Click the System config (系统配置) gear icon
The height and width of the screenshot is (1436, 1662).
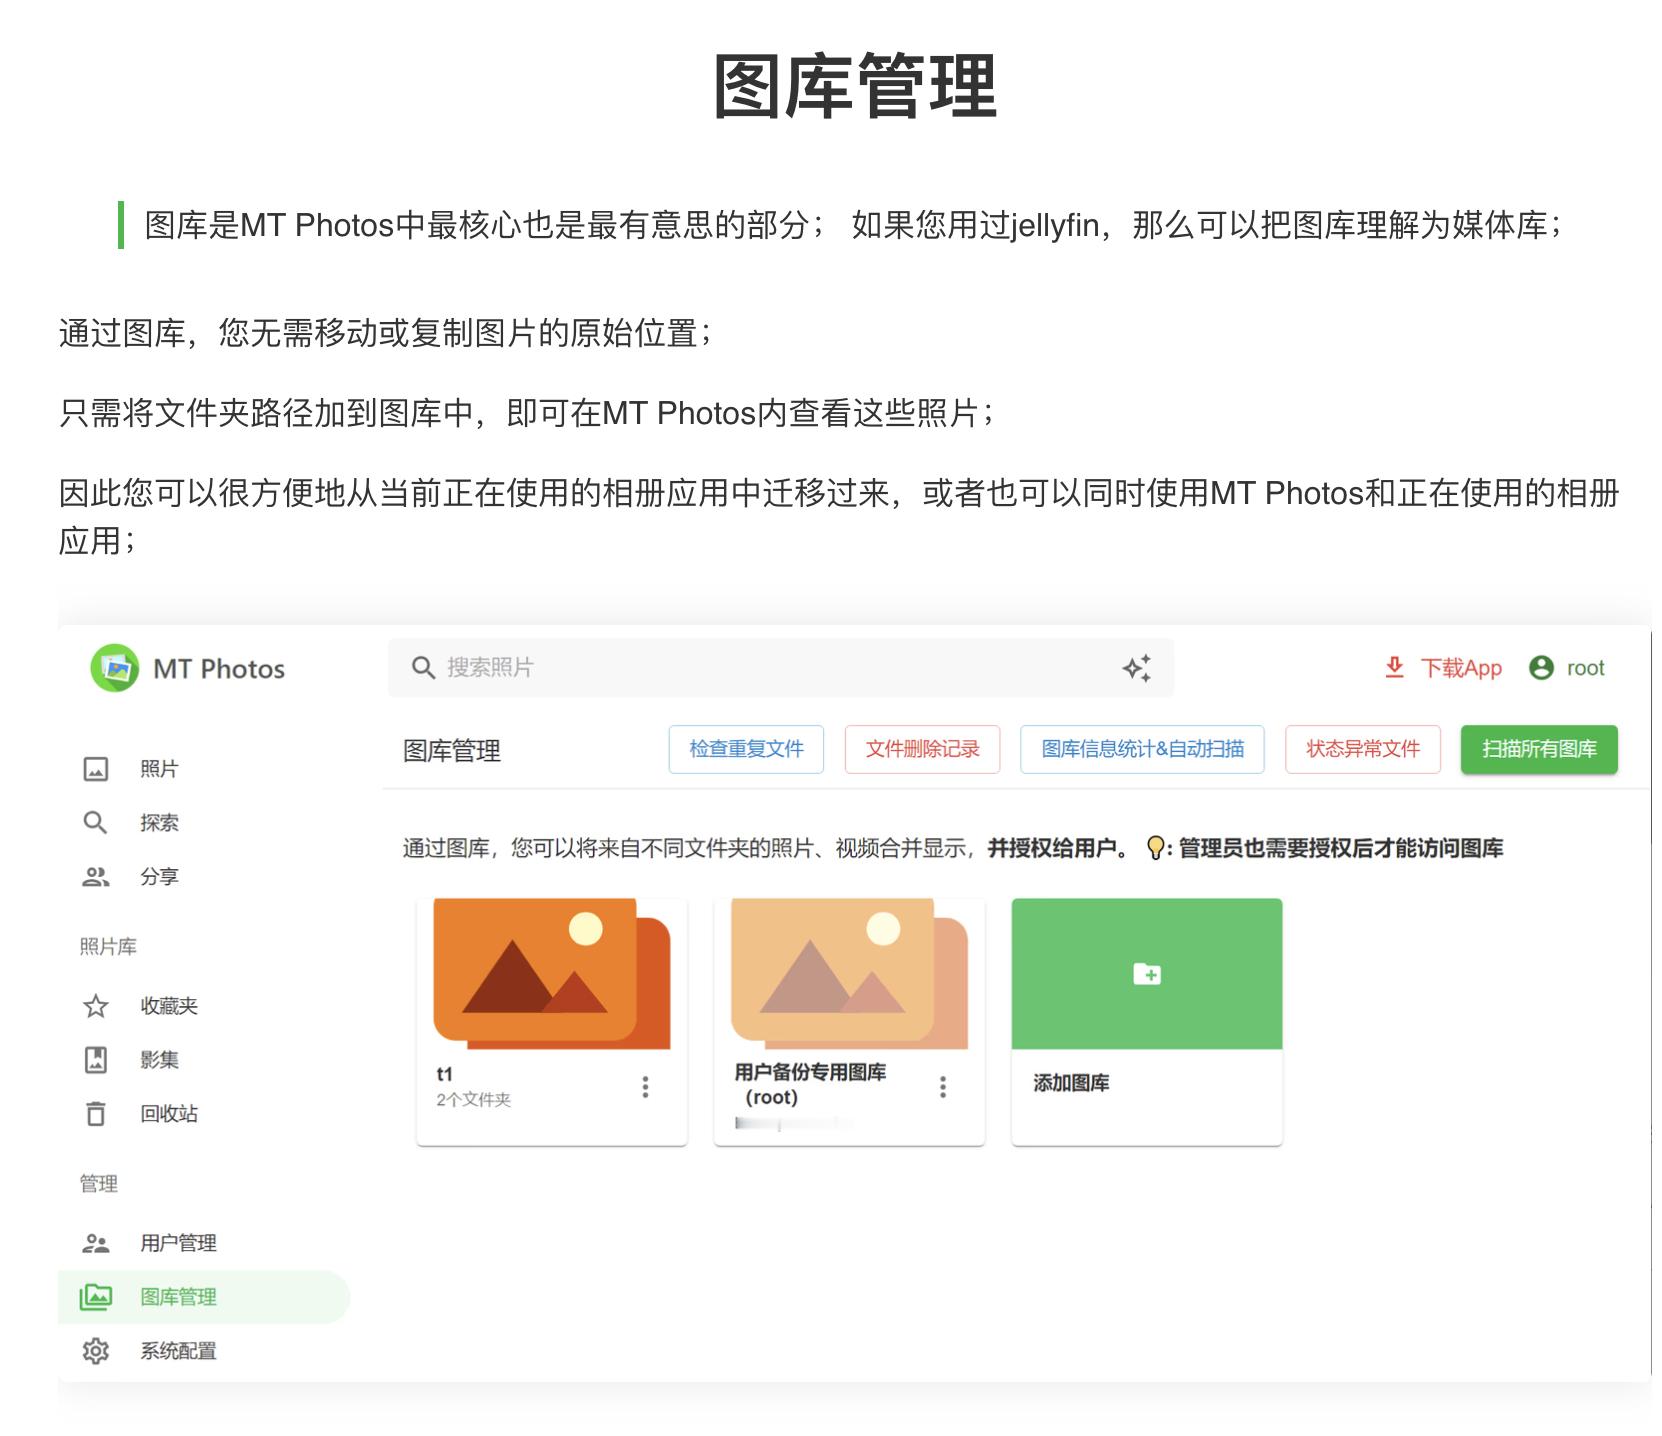click(96, 1351)
